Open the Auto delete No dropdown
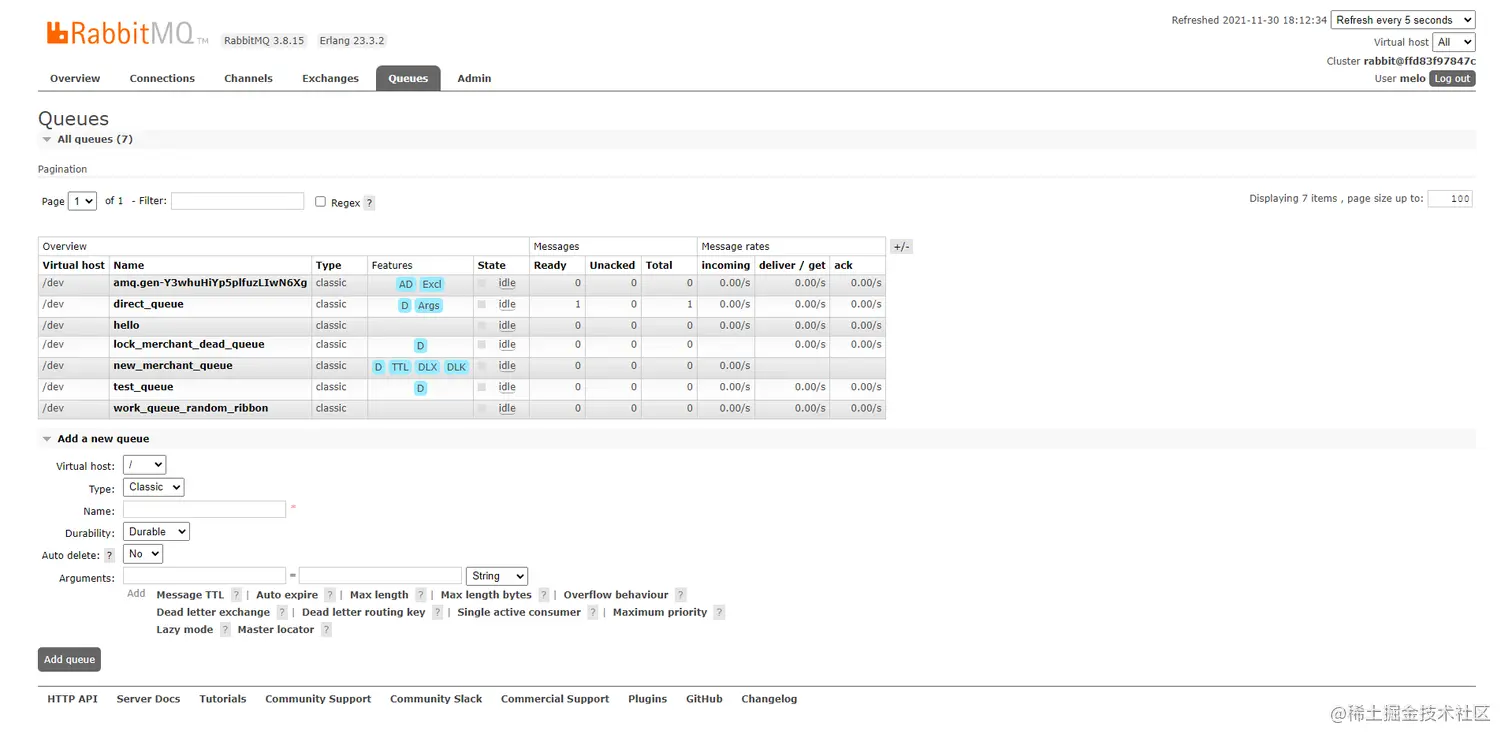 tap(143, 554)
